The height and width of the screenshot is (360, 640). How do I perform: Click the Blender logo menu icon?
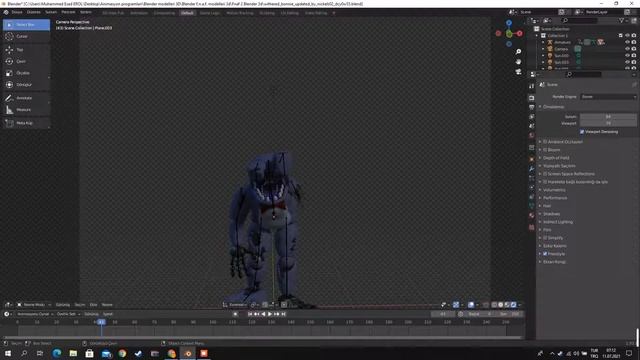point(6,12)
